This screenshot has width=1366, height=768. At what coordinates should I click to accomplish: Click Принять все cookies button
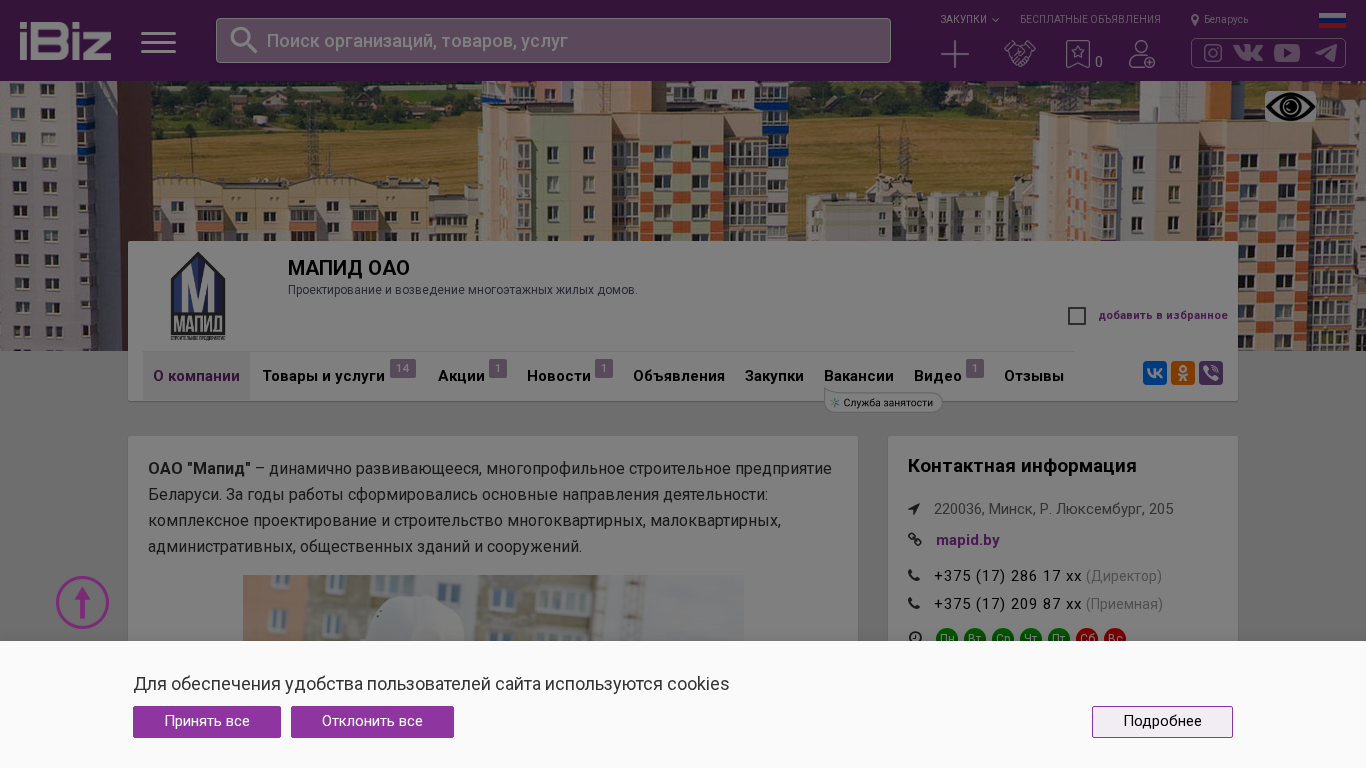(207, 722)
